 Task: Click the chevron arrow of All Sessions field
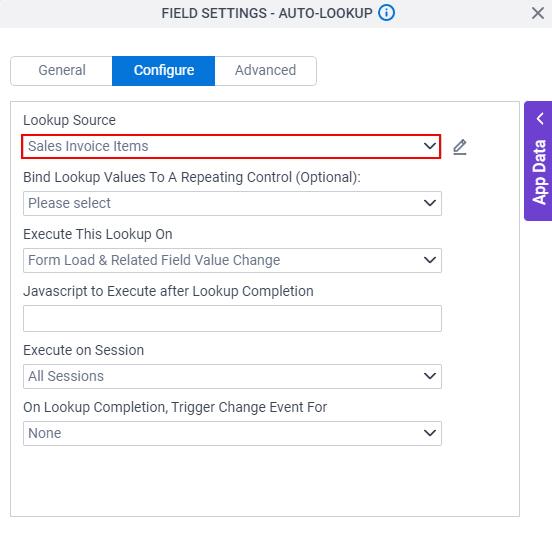(x=430, y=376)
